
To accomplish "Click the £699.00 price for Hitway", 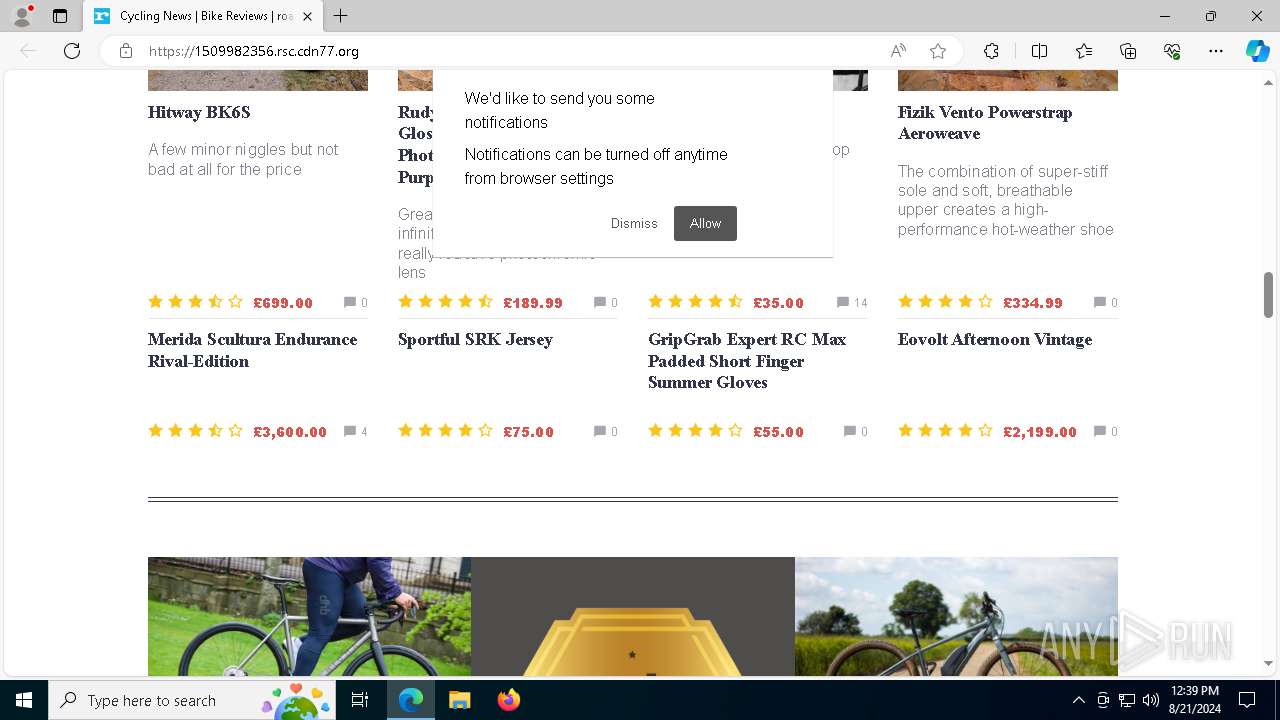I will pos(283,303).
